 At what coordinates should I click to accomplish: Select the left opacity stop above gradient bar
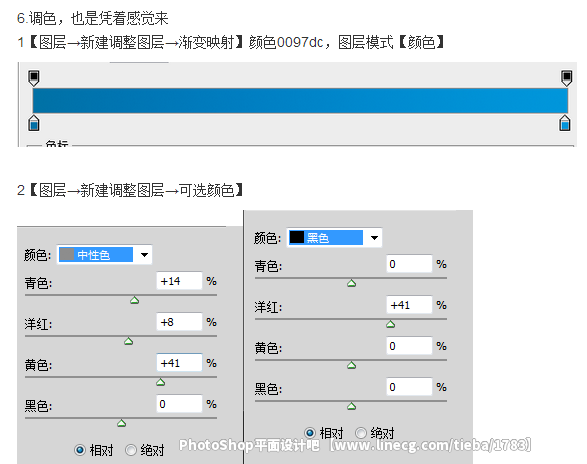point(34,78)
